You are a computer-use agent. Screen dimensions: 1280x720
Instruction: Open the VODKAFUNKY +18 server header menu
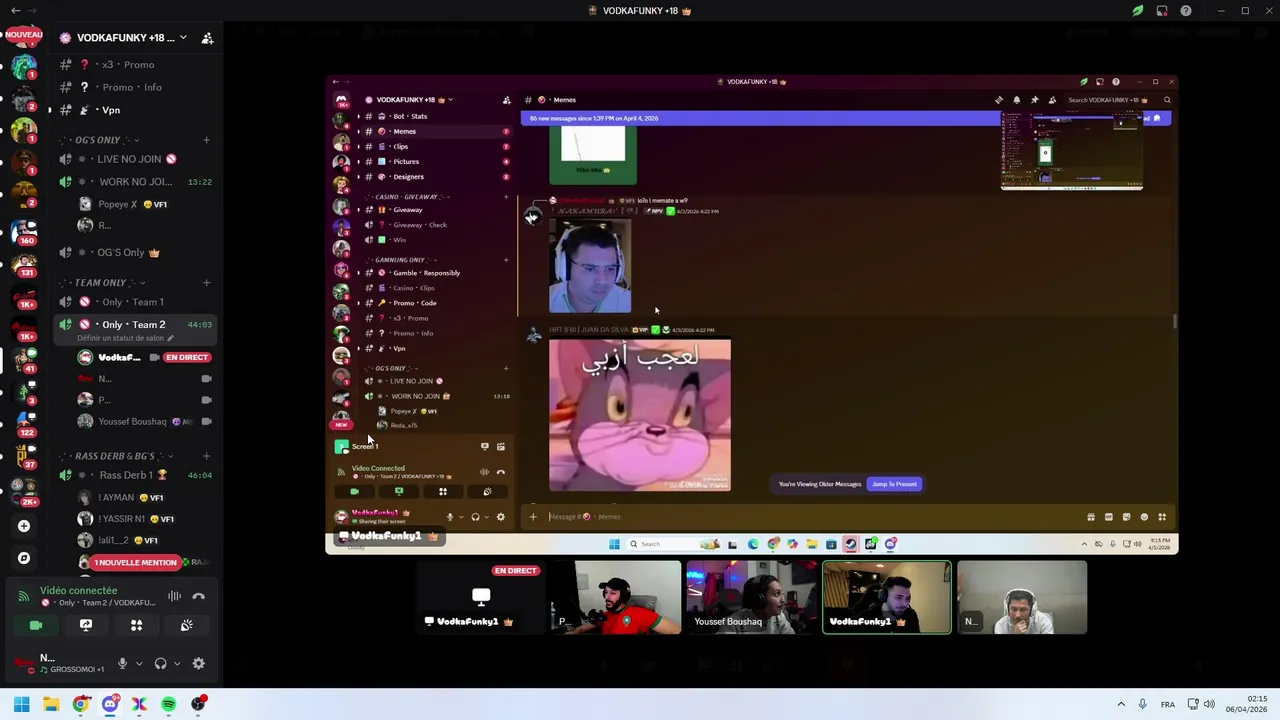coord(123,38)
